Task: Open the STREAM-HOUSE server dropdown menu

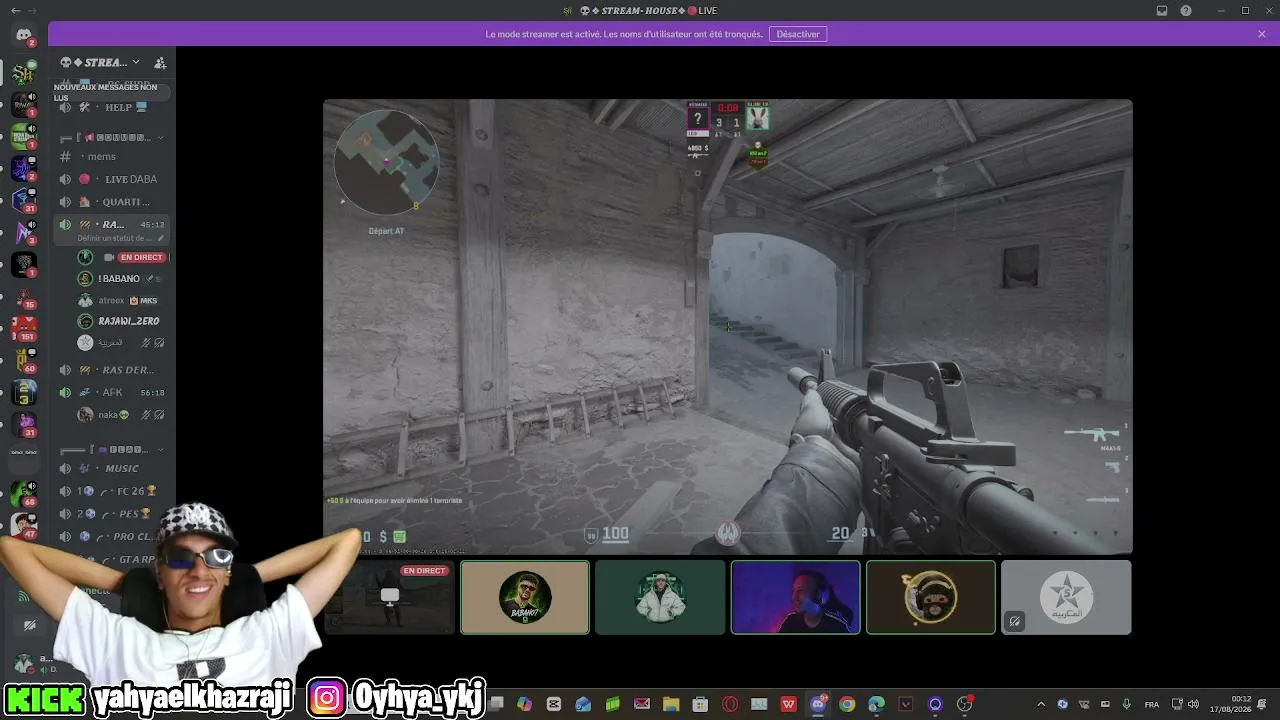Action: point(100,62)
